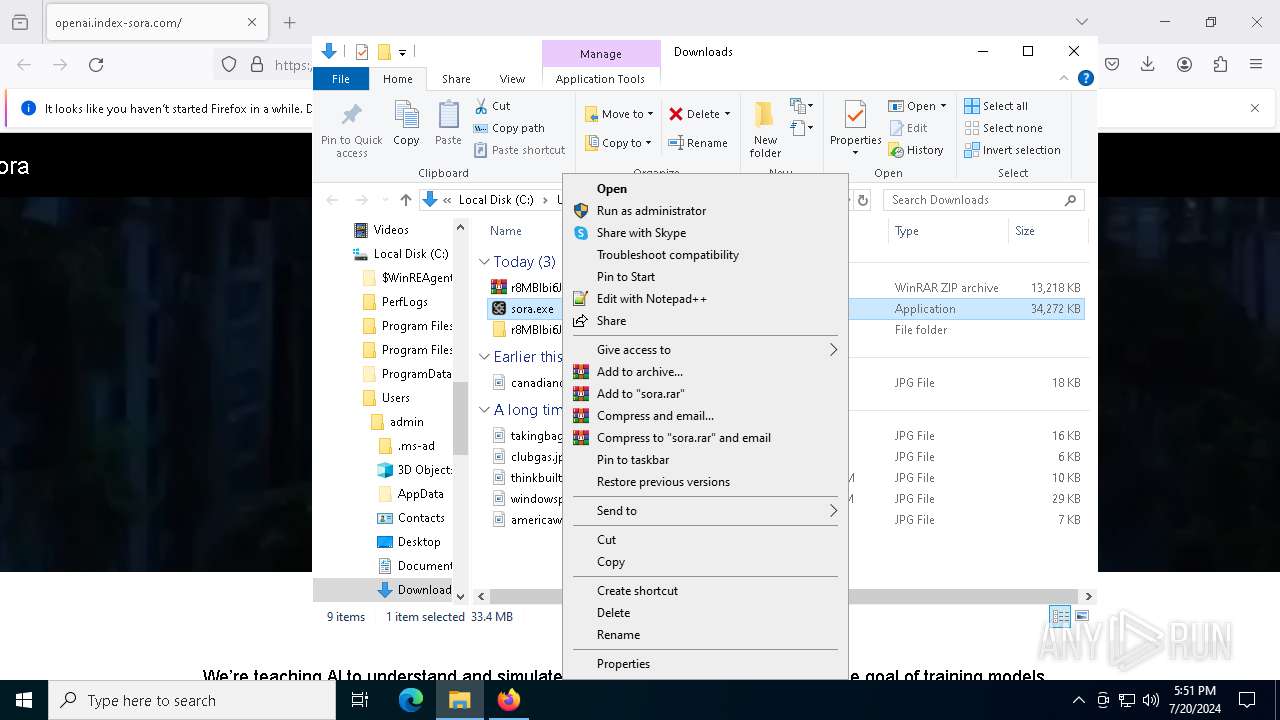1280x720 pixels.
Task: Click Invert selection in ribbon
Action: [1012, 150]
